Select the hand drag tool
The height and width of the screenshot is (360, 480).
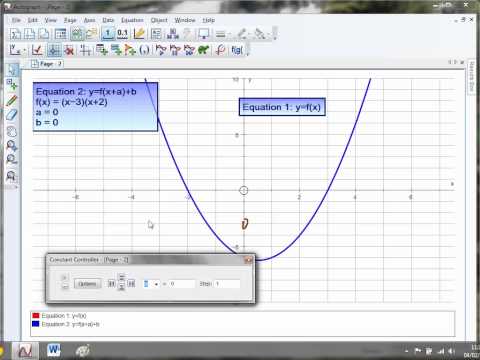tap(12, 131)
